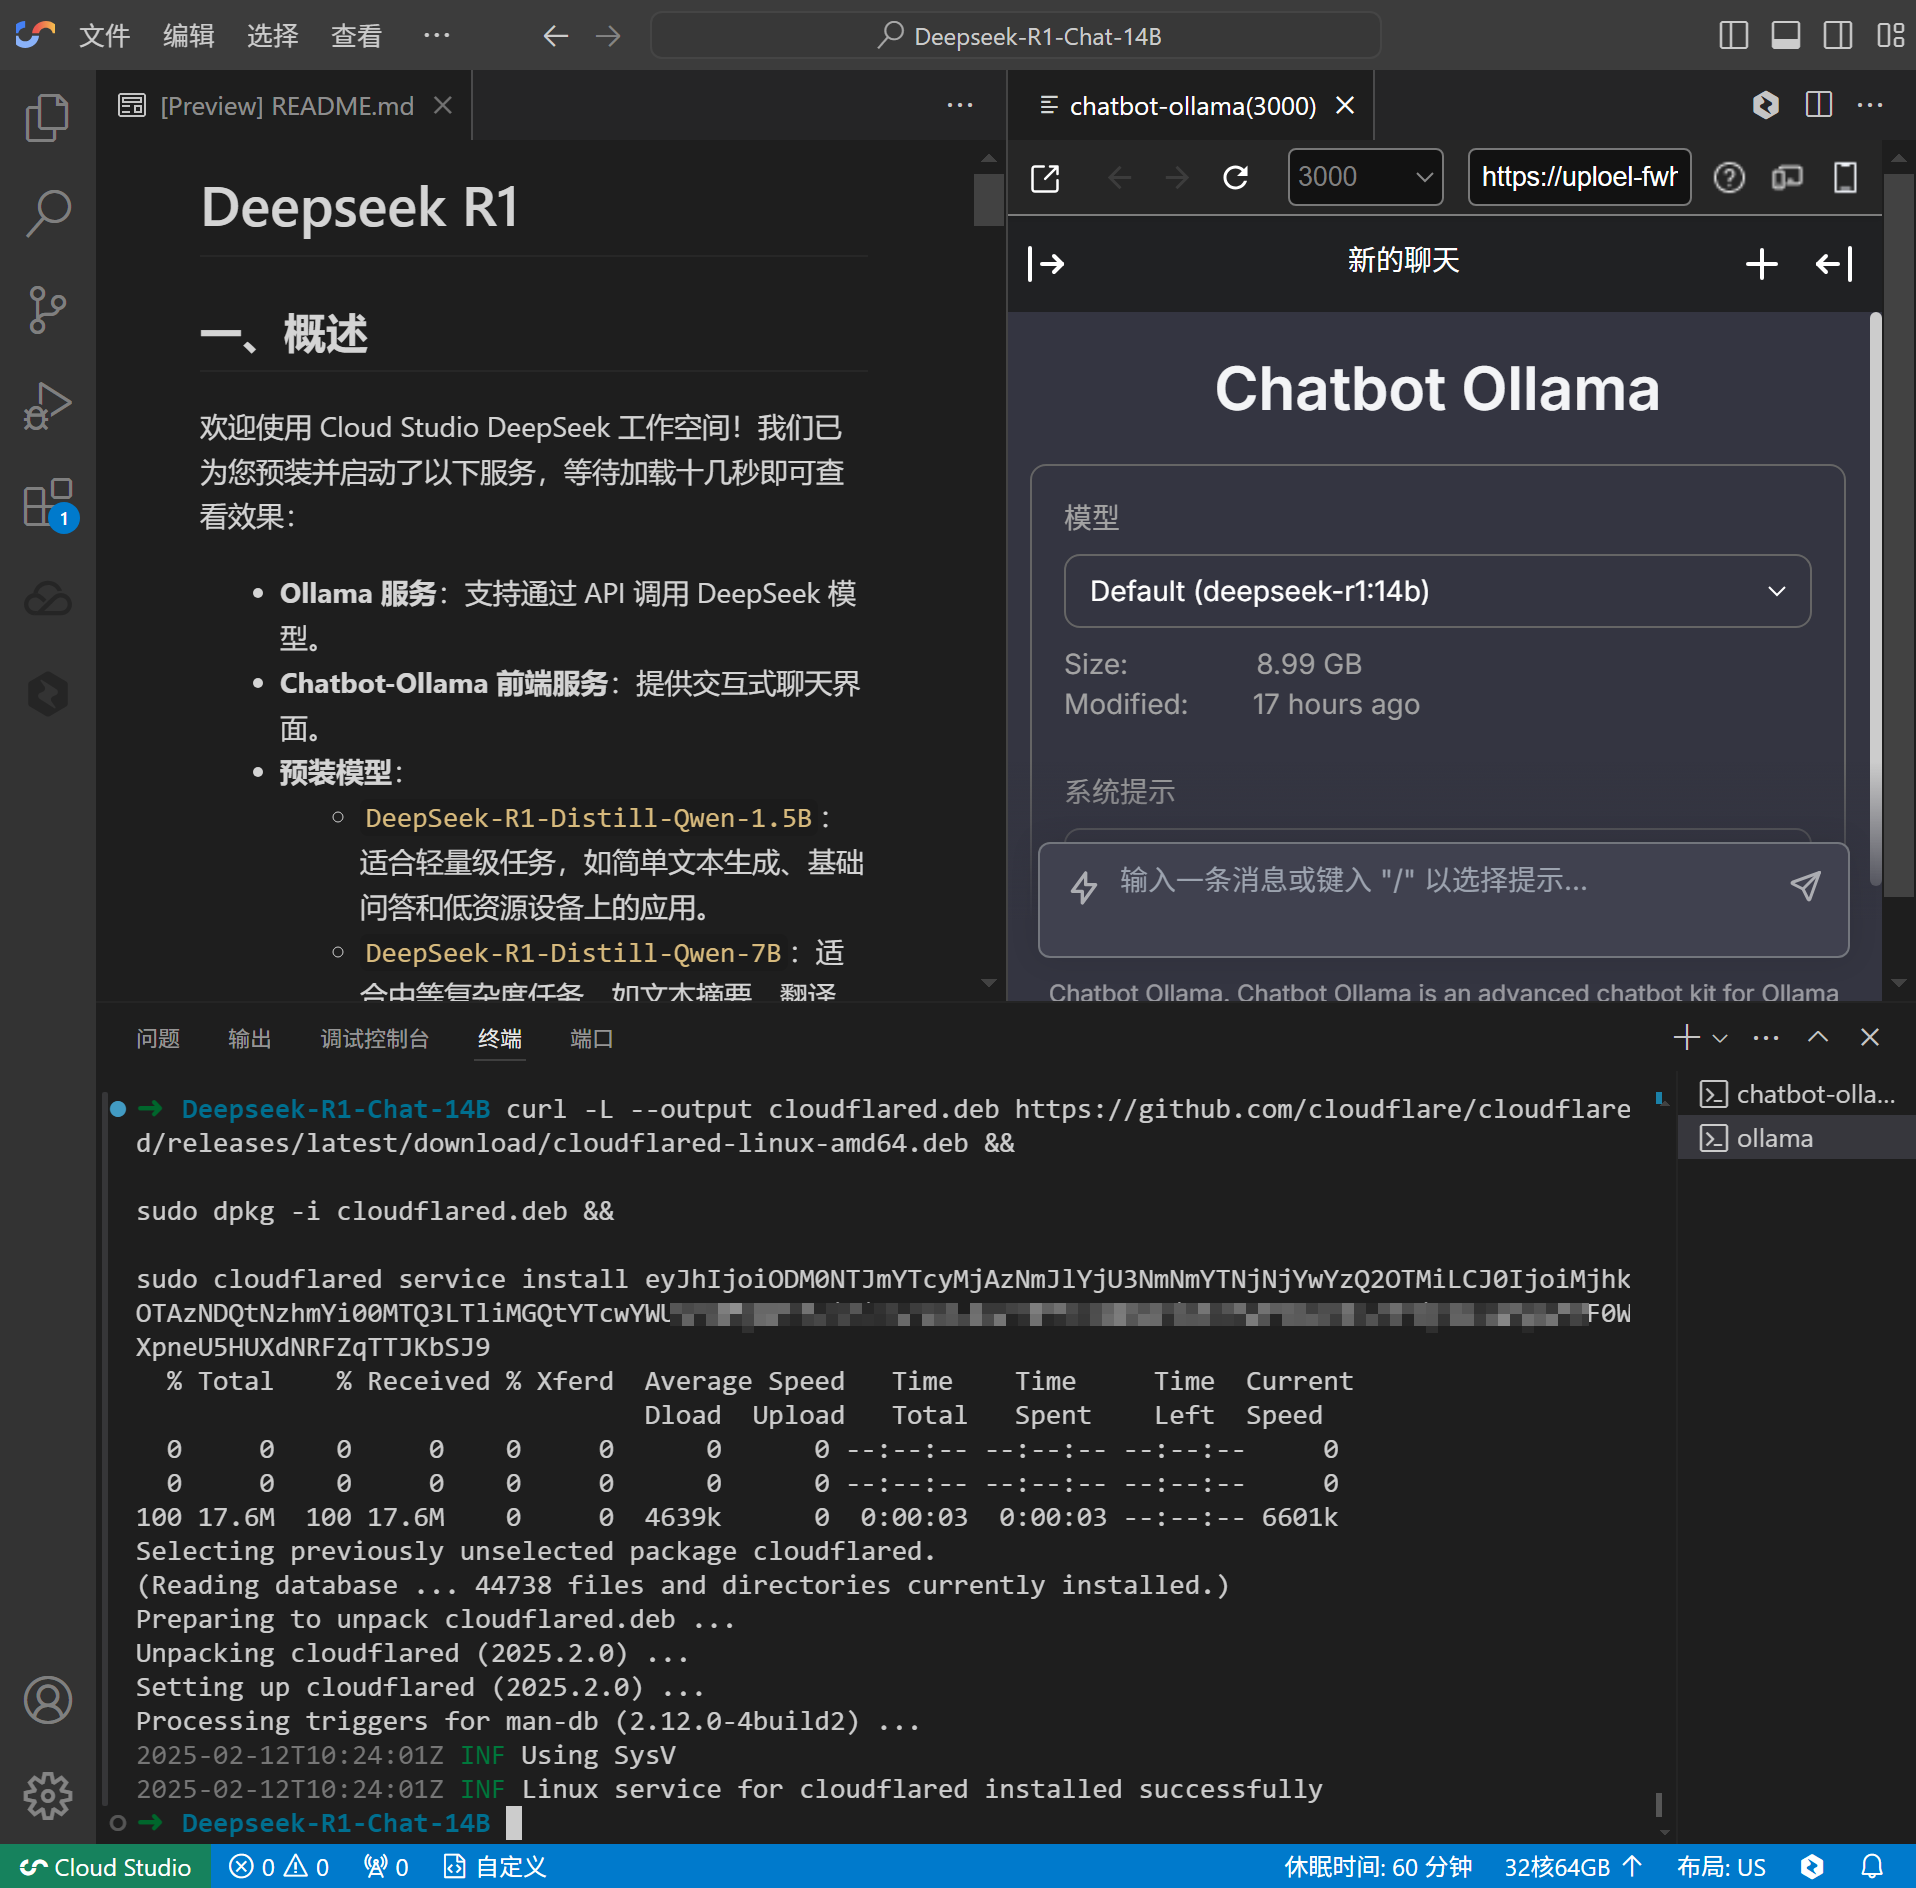
Task: Focus the chat message input box
Action: [x=1443, y=900]
